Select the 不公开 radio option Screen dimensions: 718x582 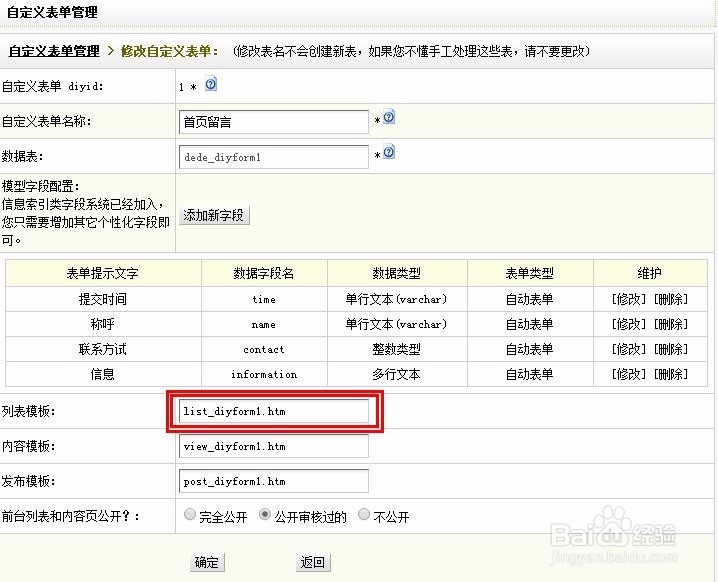coord(364,515)
